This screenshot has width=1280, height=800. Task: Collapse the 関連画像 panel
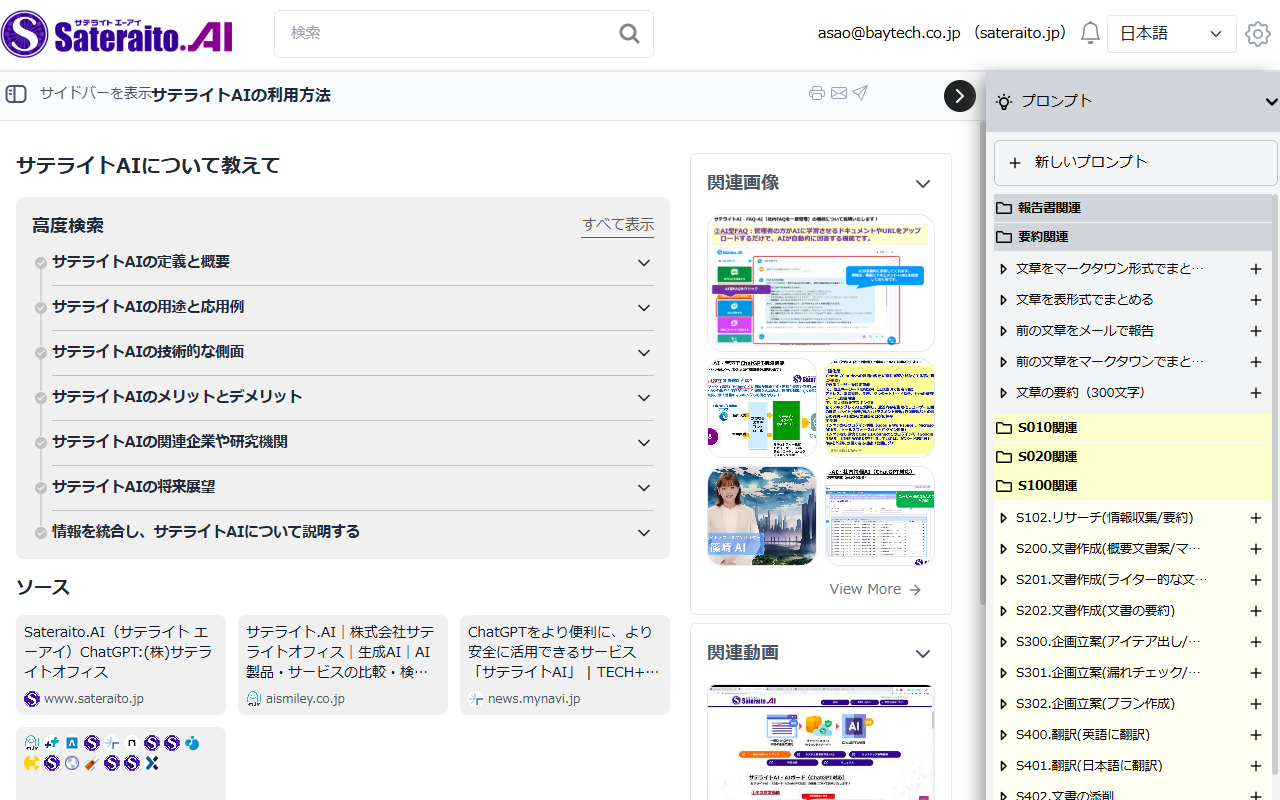tap(923, 183)
